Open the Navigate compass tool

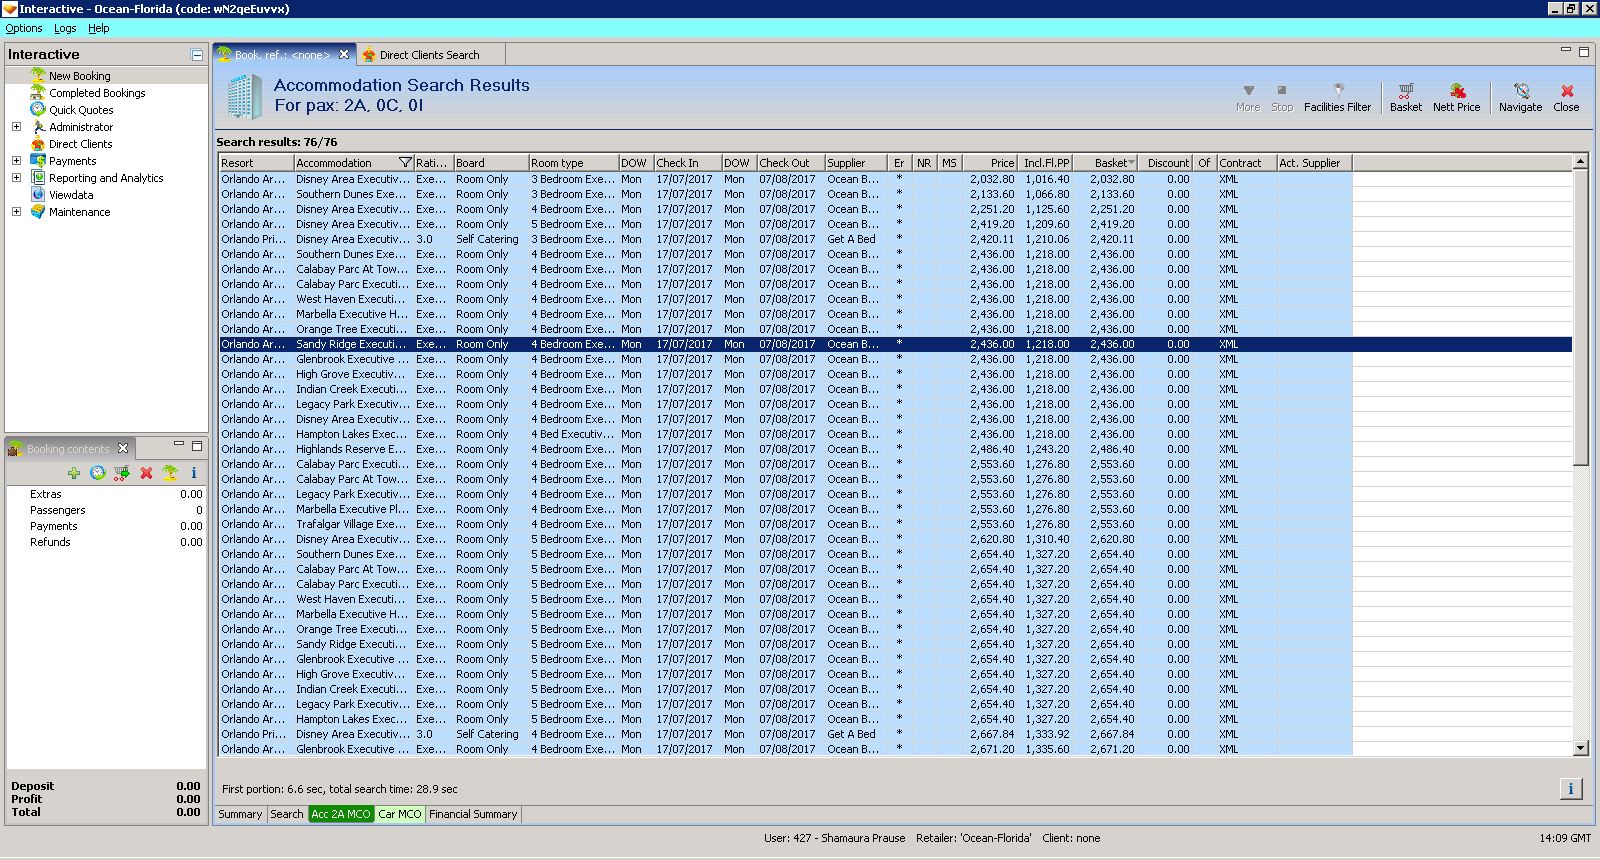pyautogui.click(x=1520, y=97)
